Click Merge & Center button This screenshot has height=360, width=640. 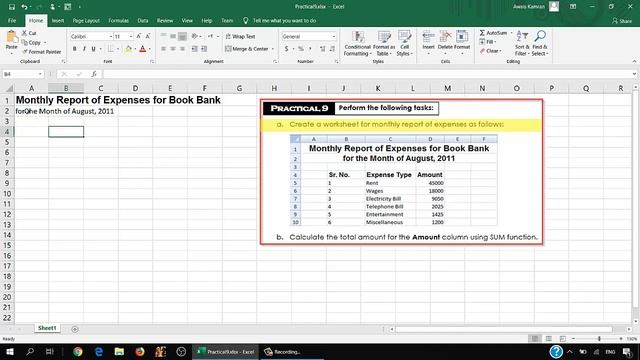click(x=247, y=49)
